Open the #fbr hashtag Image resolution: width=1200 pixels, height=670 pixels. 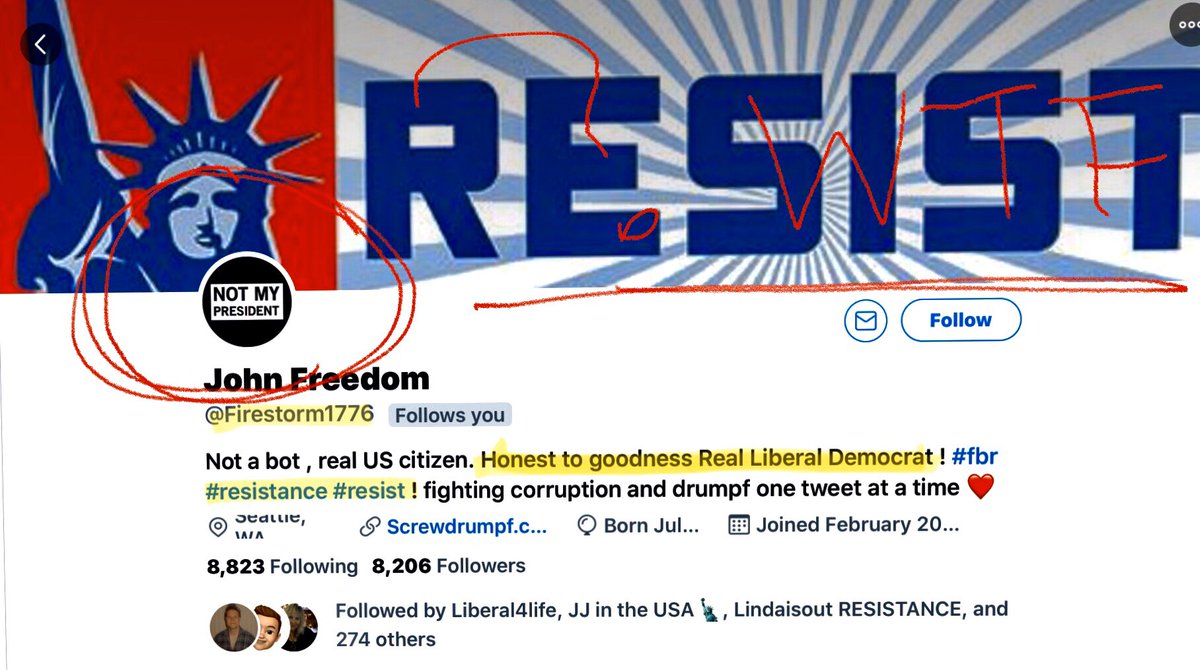click(x=975, y=457)
